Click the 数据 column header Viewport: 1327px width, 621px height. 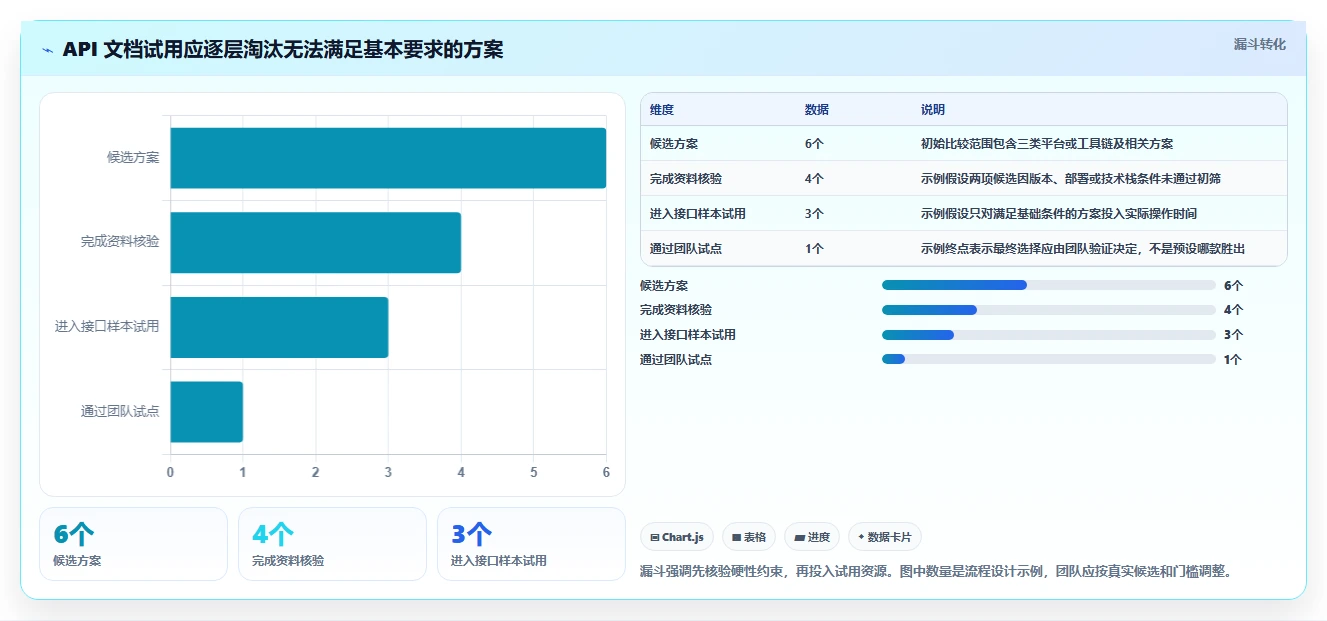click(817, 110)
